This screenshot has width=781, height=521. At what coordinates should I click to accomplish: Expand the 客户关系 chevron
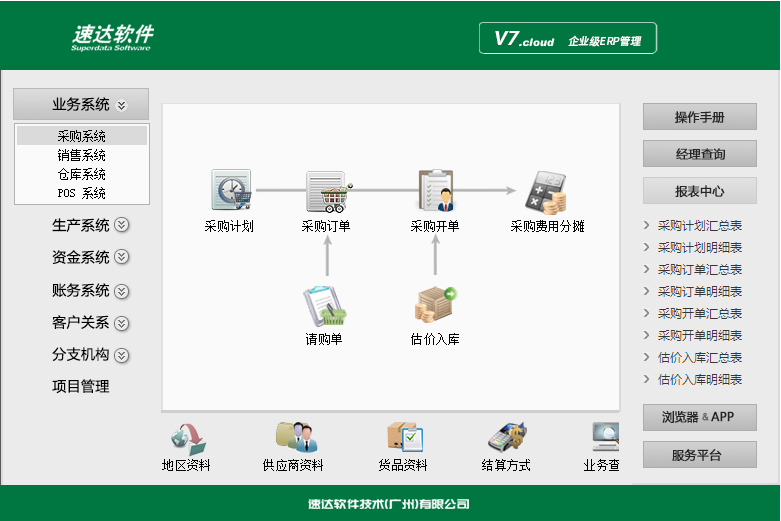[122, 323]
